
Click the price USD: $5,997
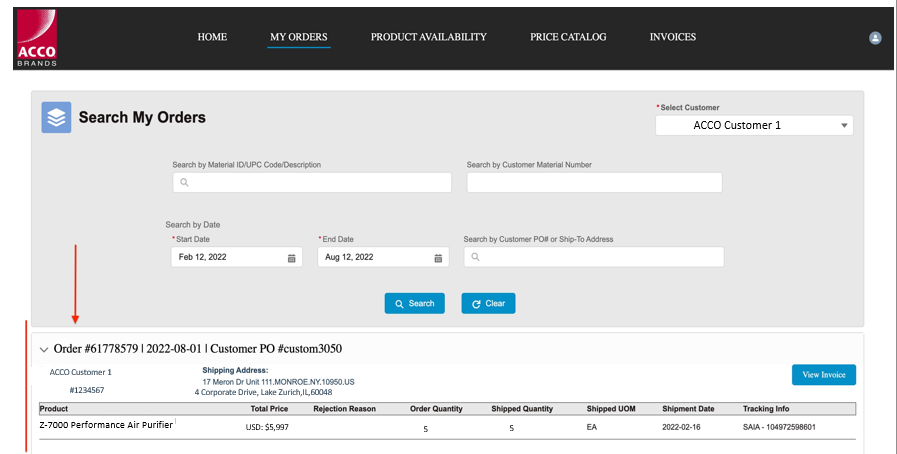pyautogui.click(x=267, y=427)
